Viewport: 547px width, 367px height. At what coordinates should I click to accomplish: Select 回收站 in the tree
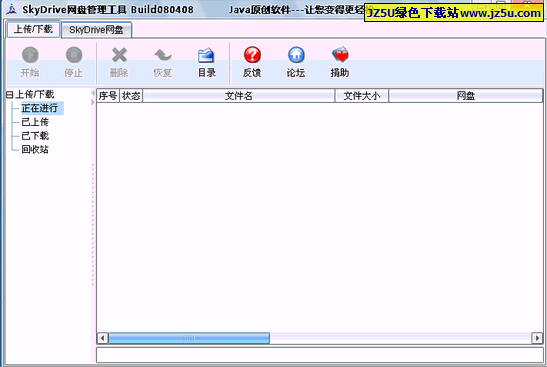35,150
